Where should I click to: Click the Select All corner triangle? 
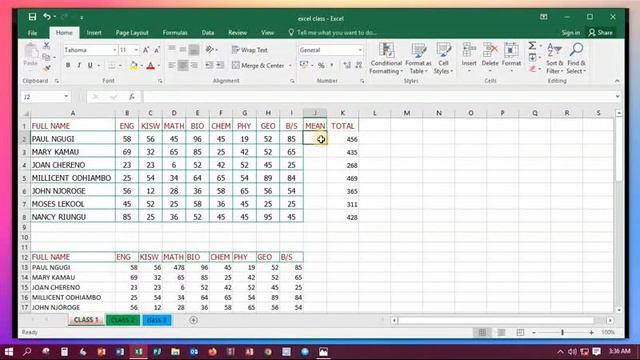[x=25, y=113]
